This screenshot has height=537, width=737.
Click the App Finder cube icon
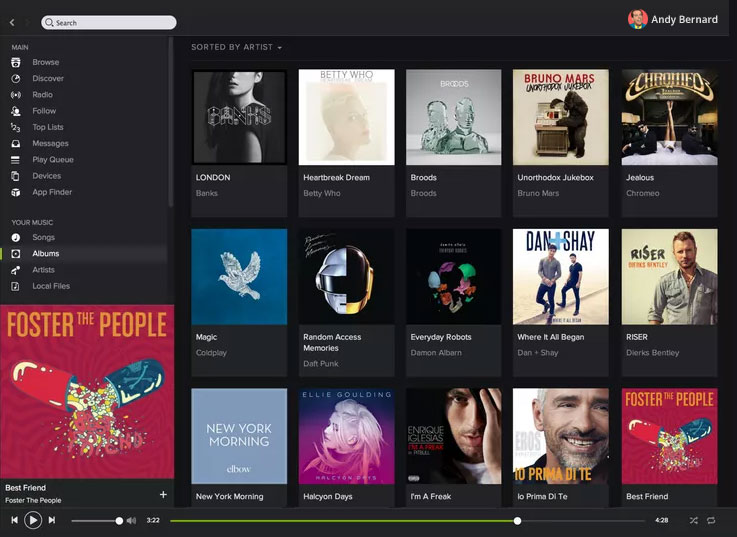click(16, 192)
